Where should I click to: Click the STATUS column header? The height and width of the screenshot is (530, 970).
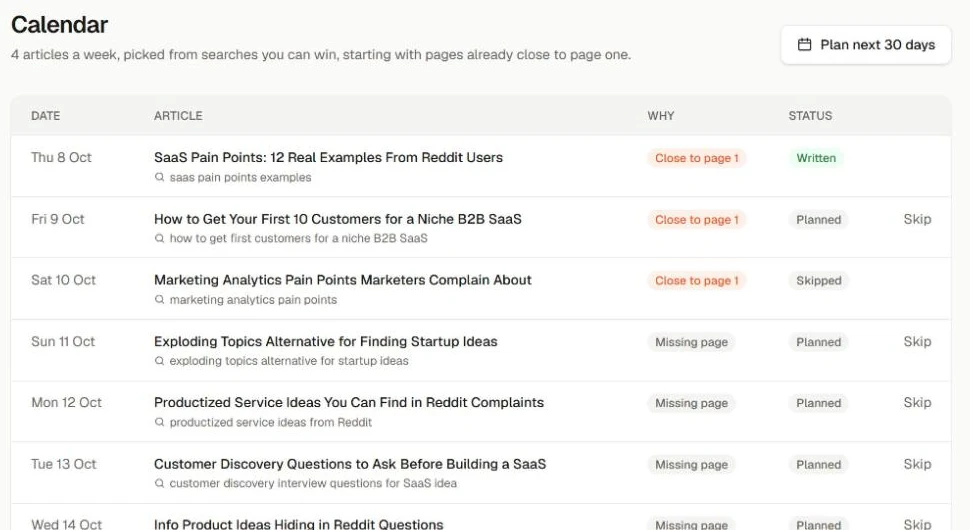(x=810, y=116)
